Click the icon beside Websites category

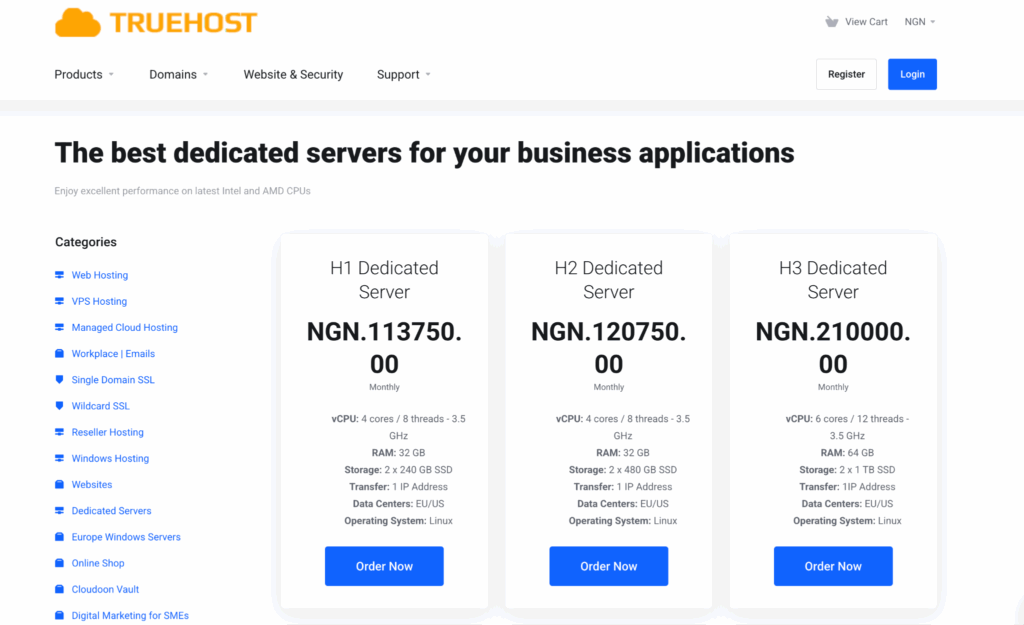pos(59,484)
